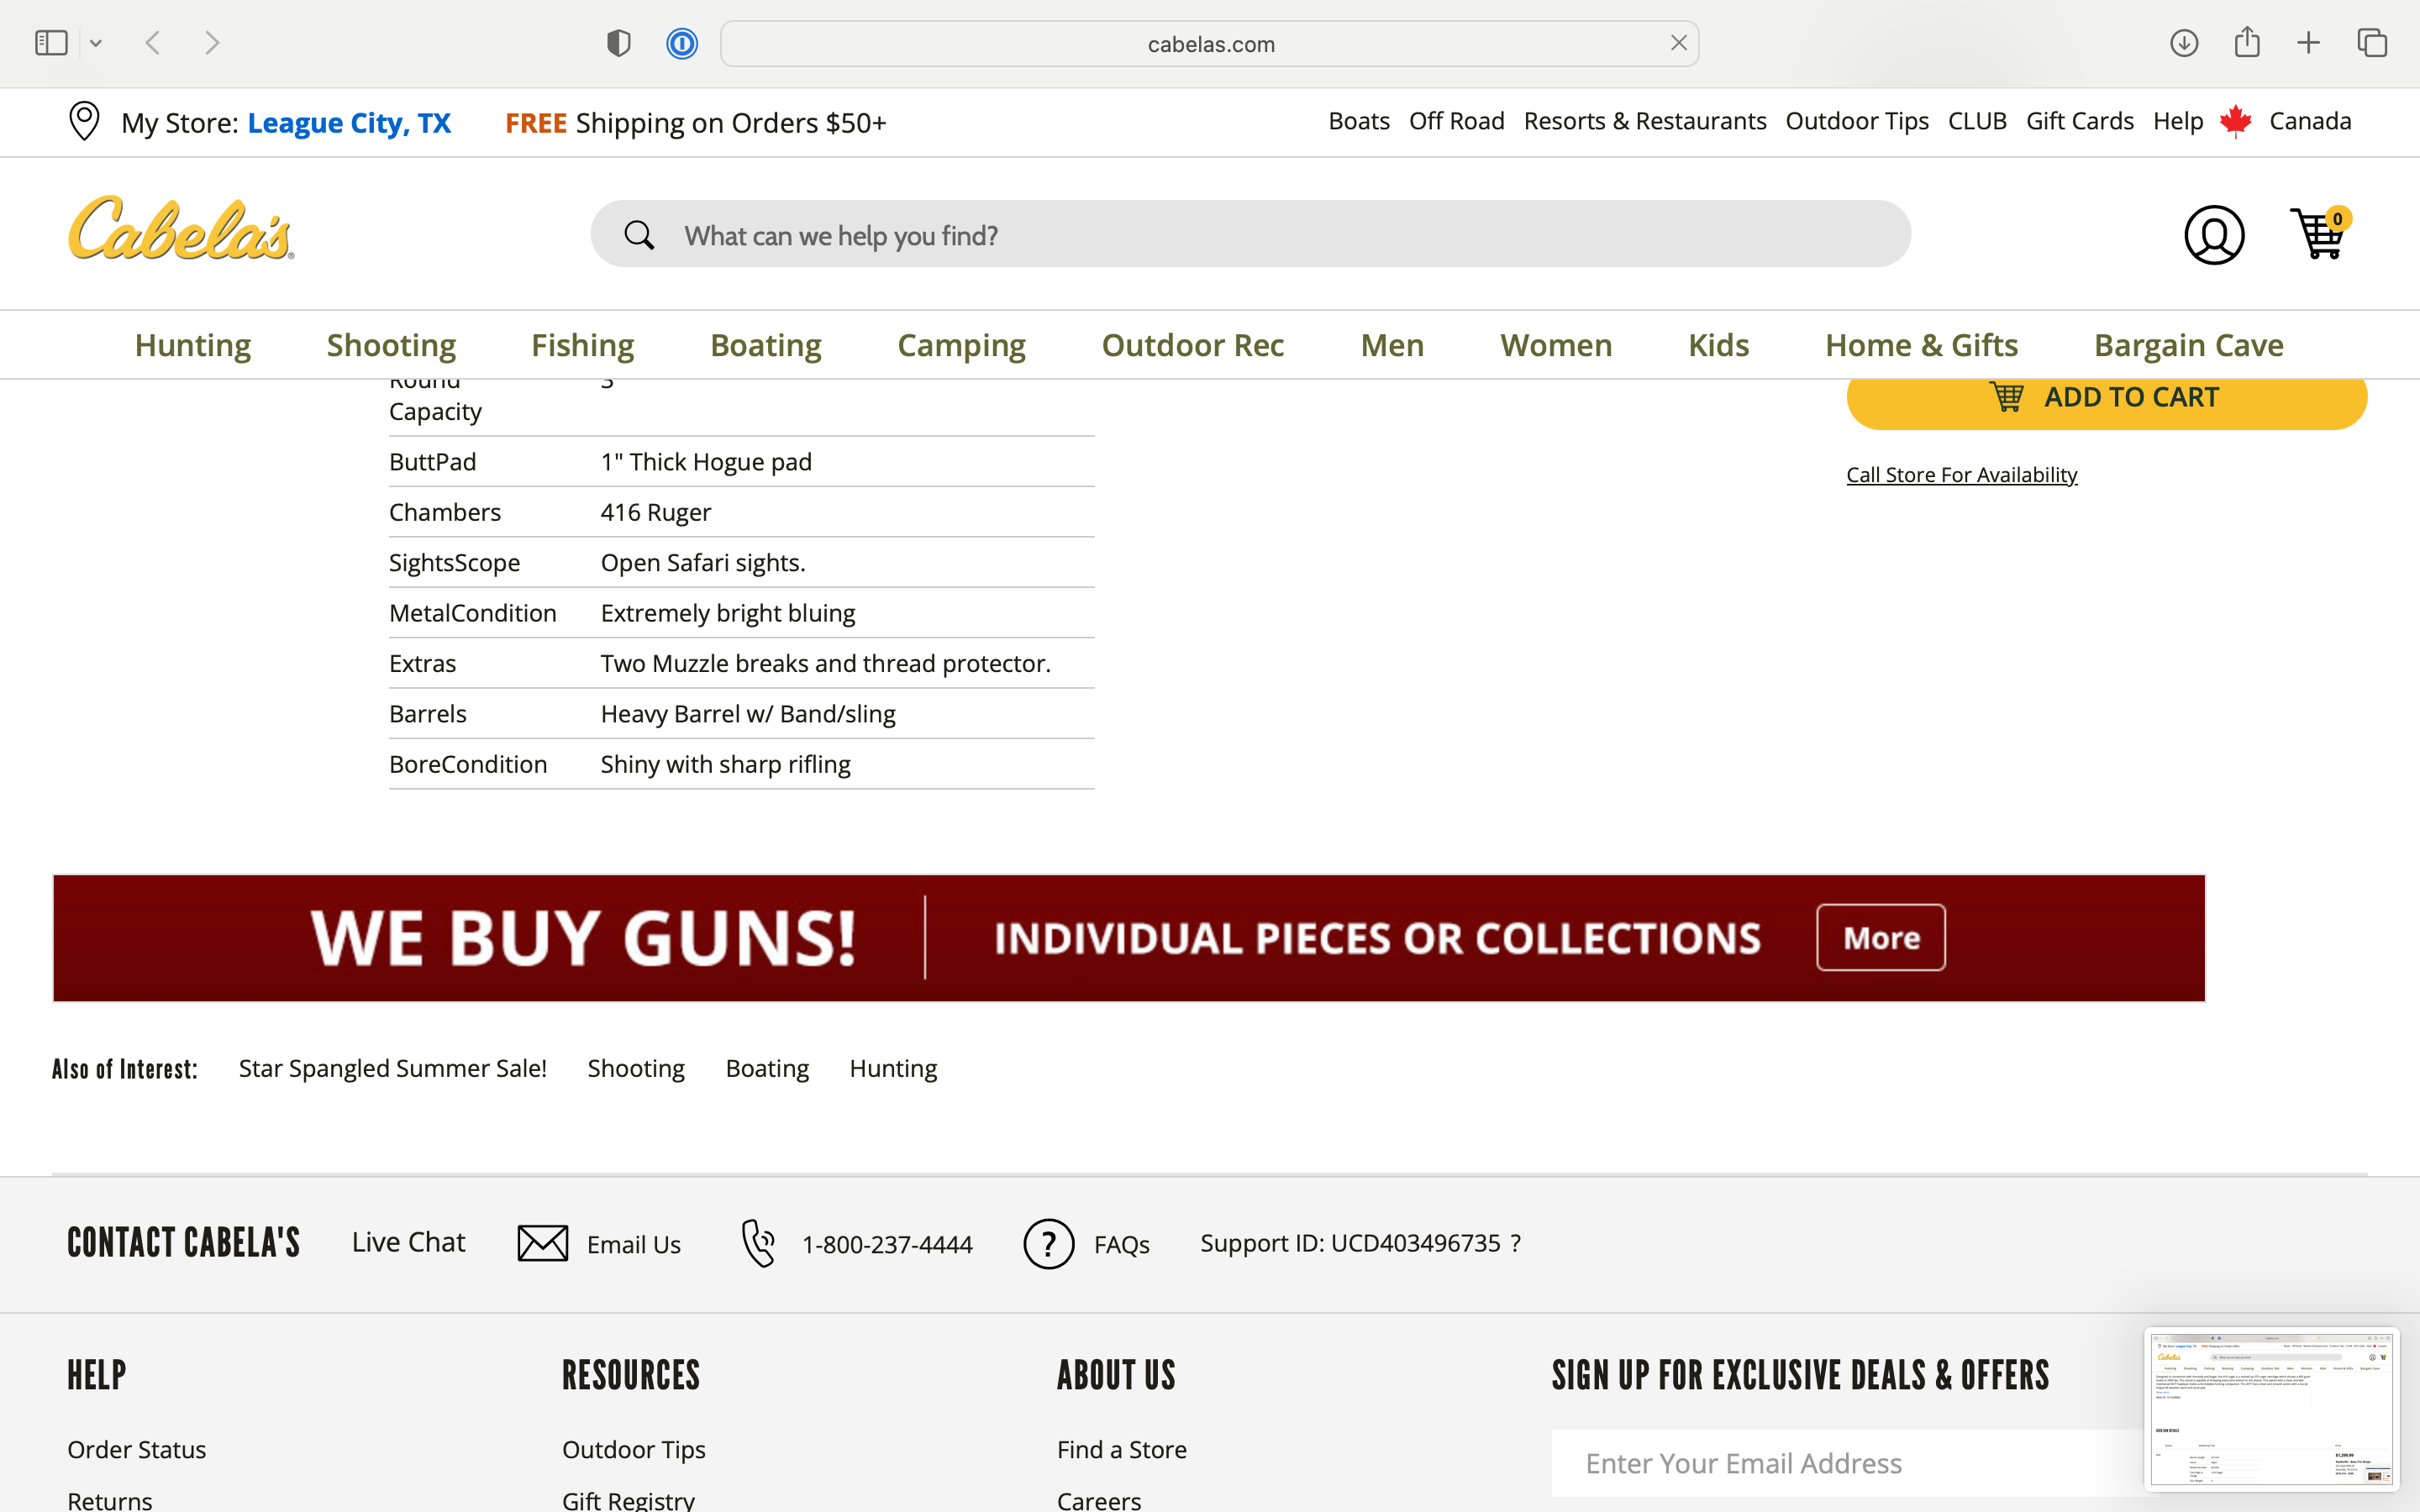Image resolution: width=2420 pixels, height=1512 pixels.
Task: Open the CLUB link
Action: [1977, 121]
